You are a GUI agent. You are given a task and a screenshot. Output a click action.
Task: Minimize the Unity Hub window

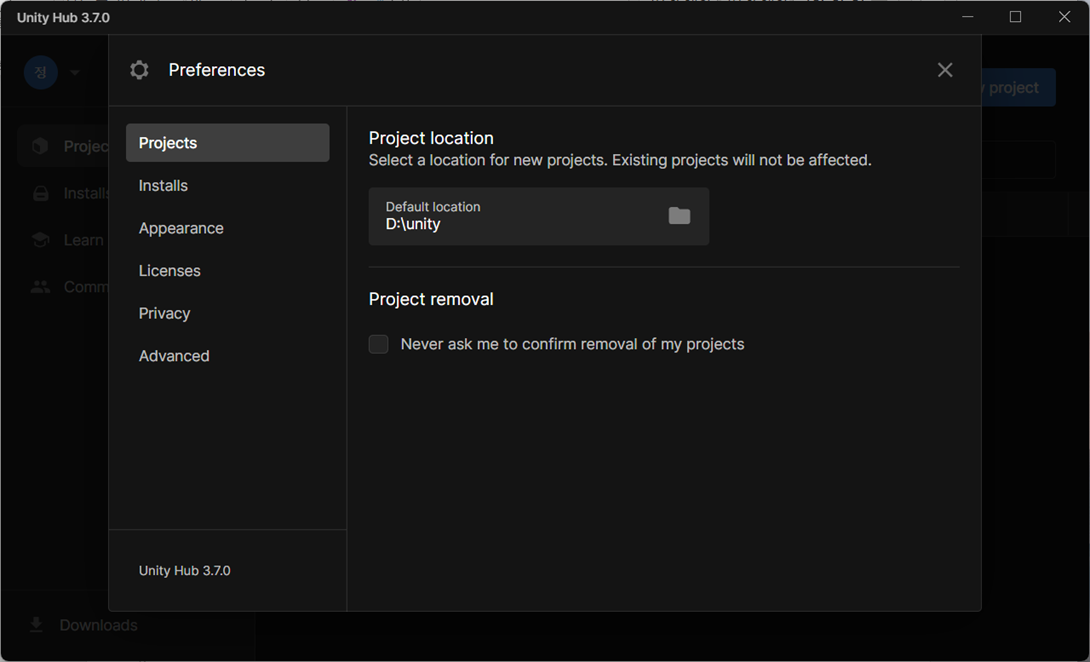[x=968, y=17]
